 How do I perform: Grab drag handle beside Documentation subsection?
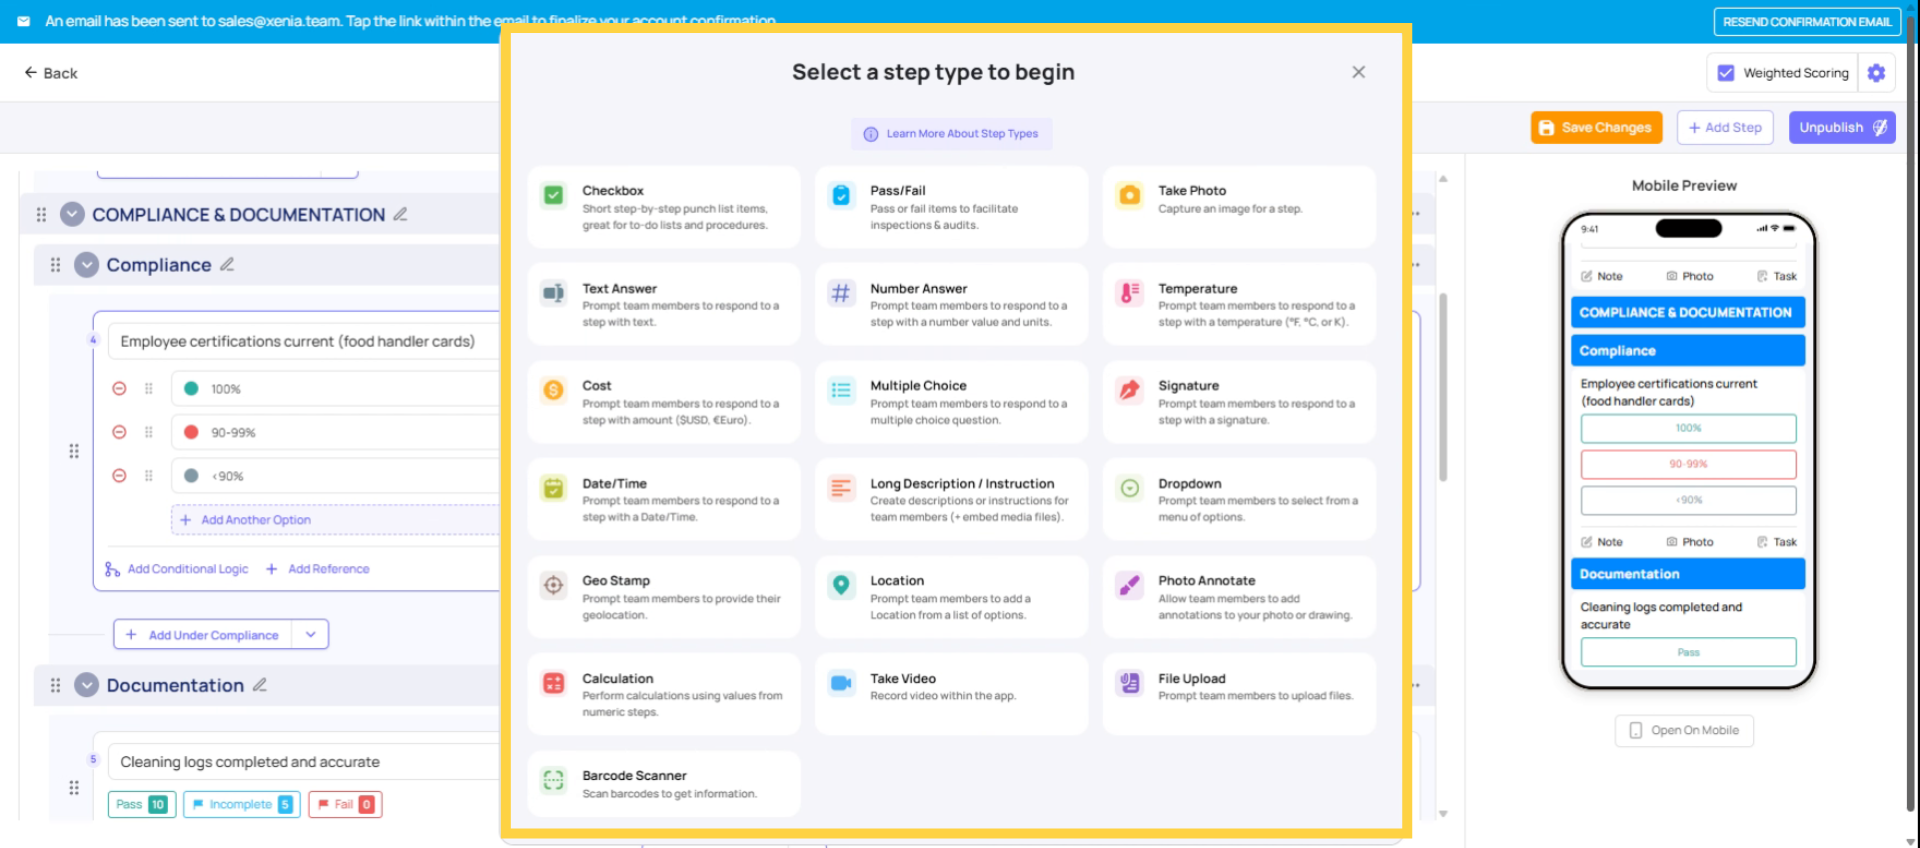[x=55, y=685]
